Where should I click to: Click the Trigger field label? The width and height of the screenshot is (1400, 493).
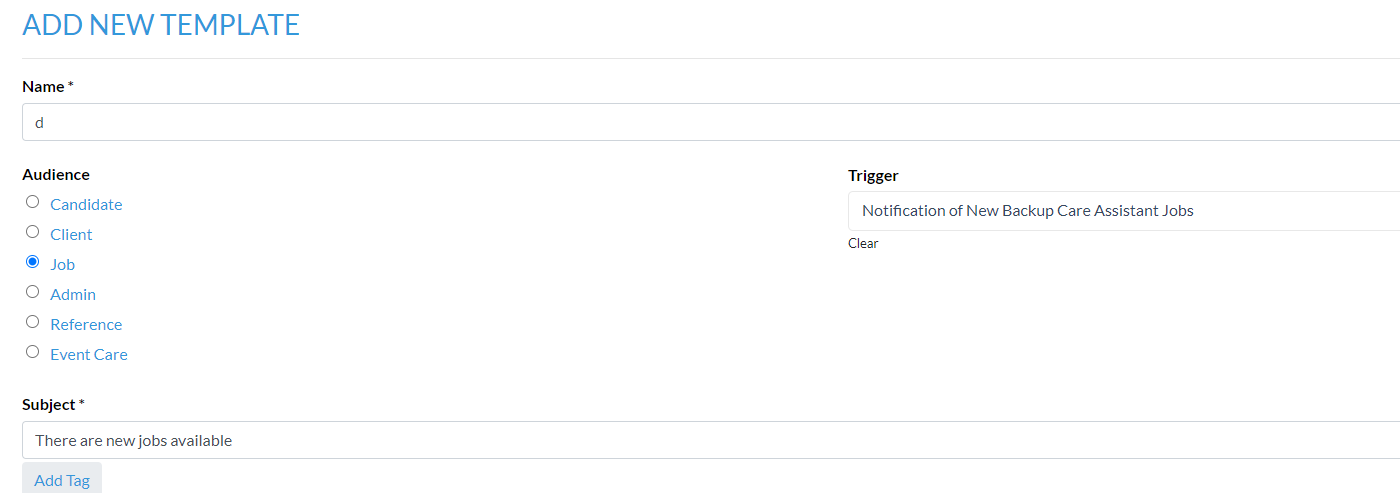873,175
